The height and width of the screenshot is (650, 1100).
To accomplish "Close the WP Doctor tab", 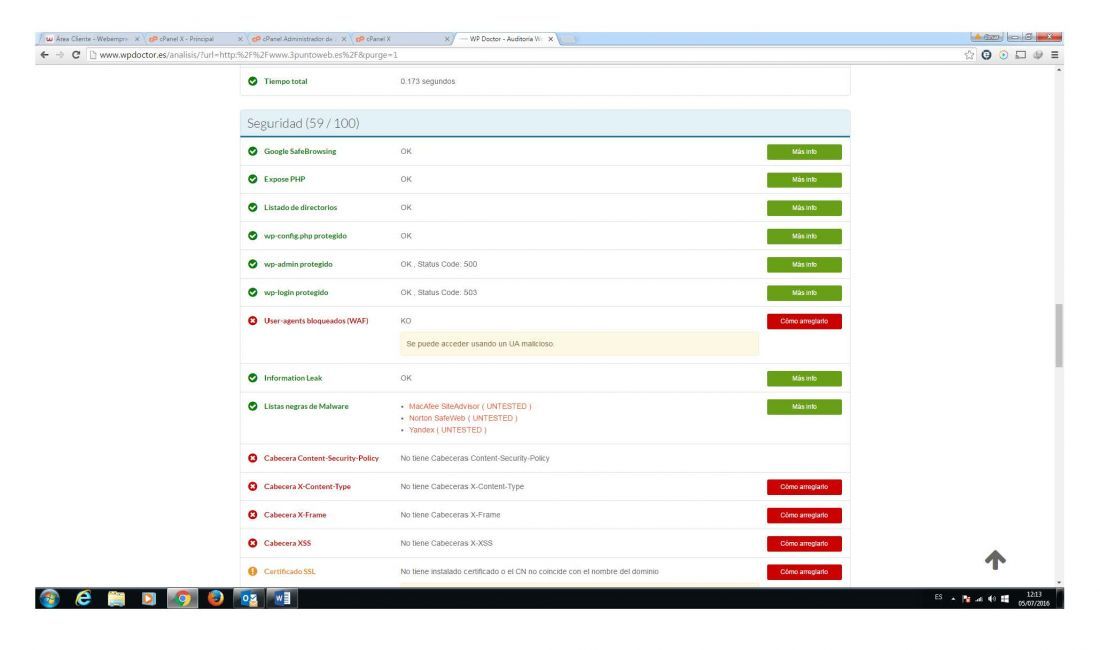I will [551, 39].
